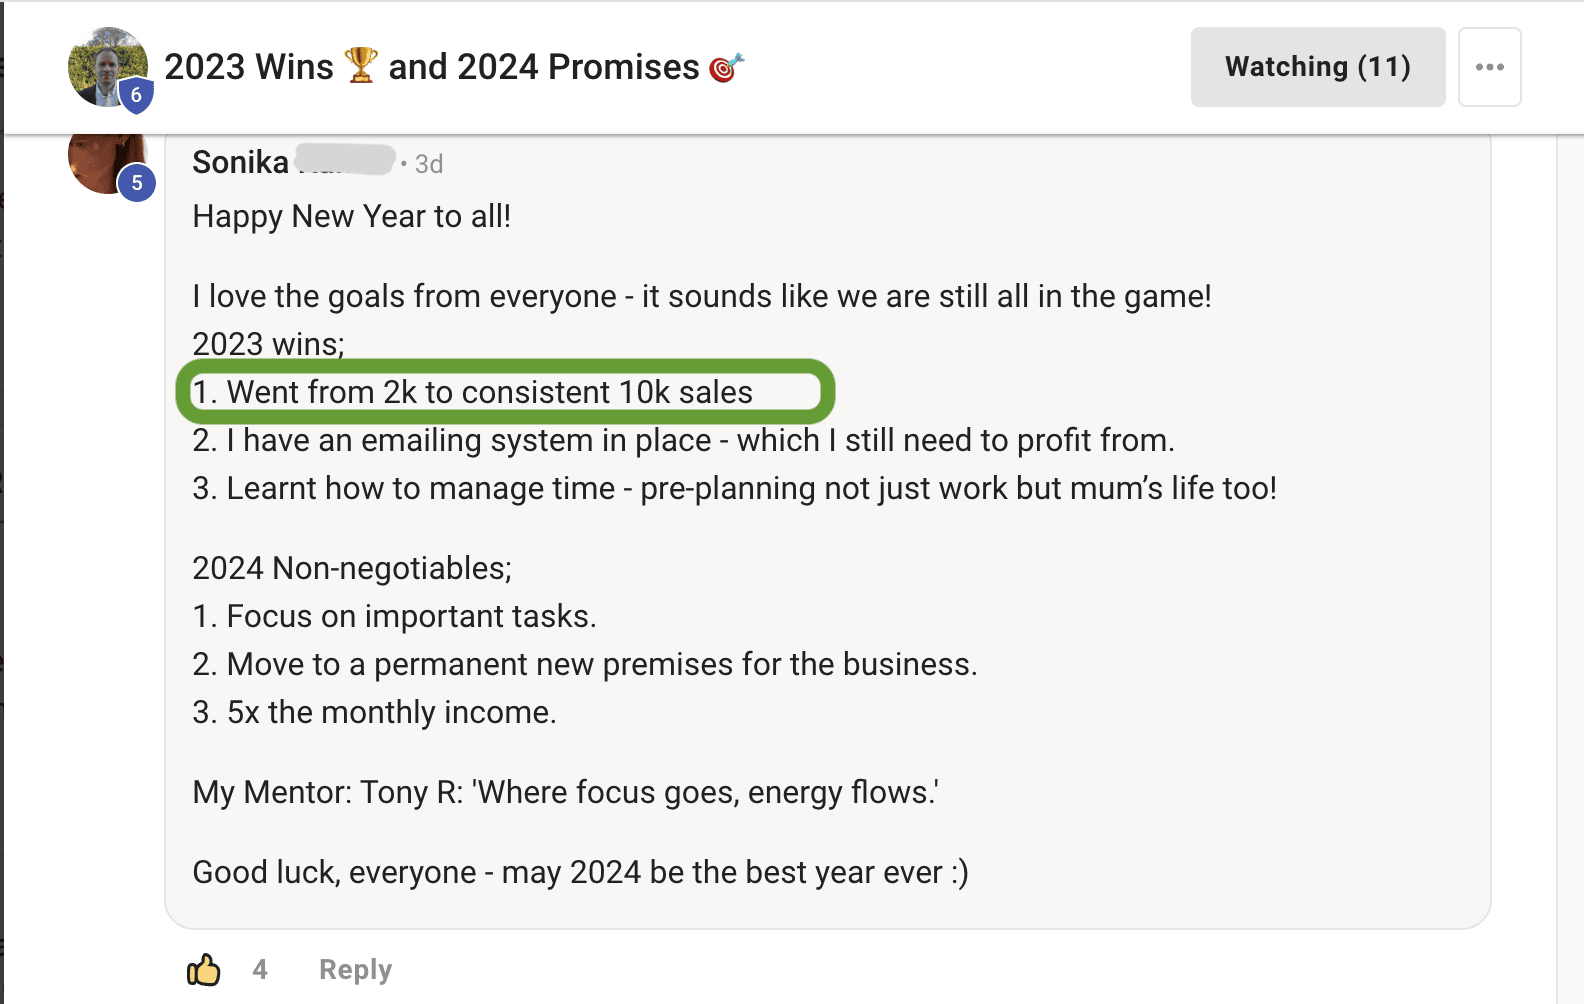Screen dimensions: 1584x1004
Task: Click the level 5 badge on Sonika's avatar
Action: (137, 183)
